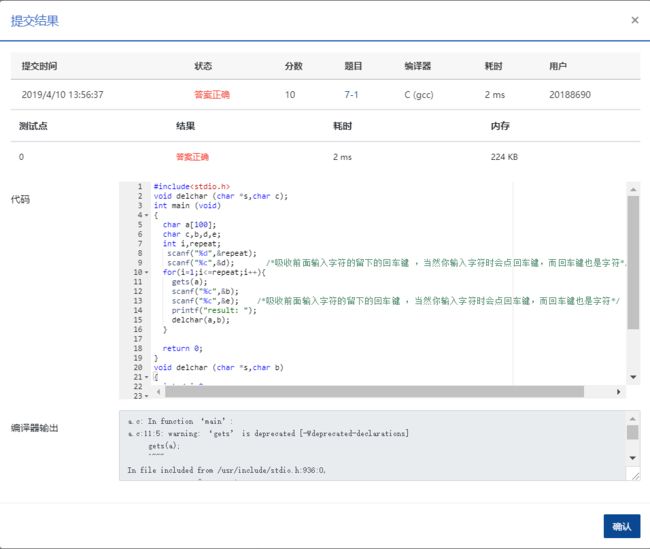Click the 编译器 column header
The width and height of the screenshot is (650, 549).
pyautogui.click(x=418, y=66)
